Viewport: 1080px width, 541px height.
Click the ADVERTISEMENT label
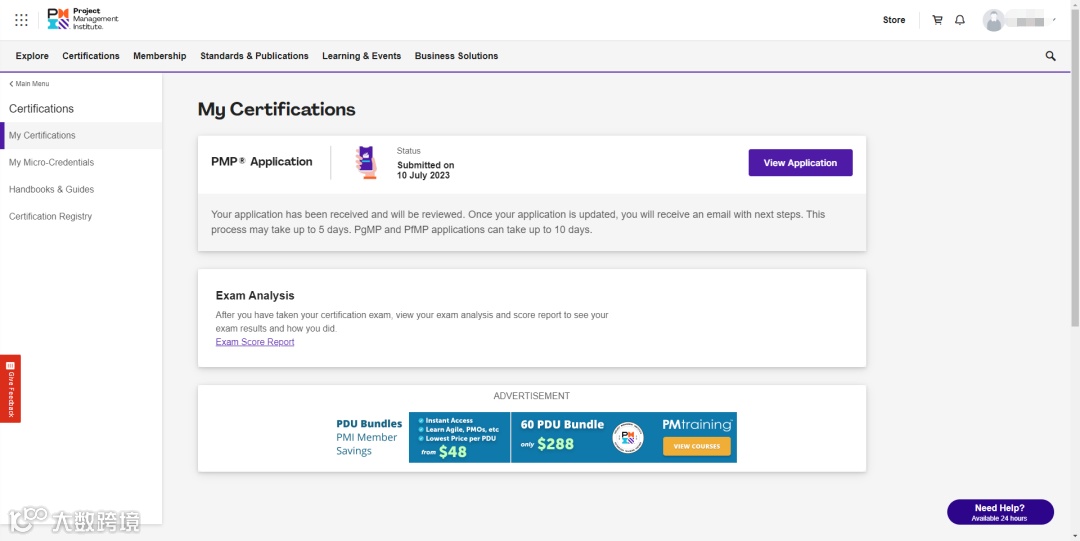point(532,396)
